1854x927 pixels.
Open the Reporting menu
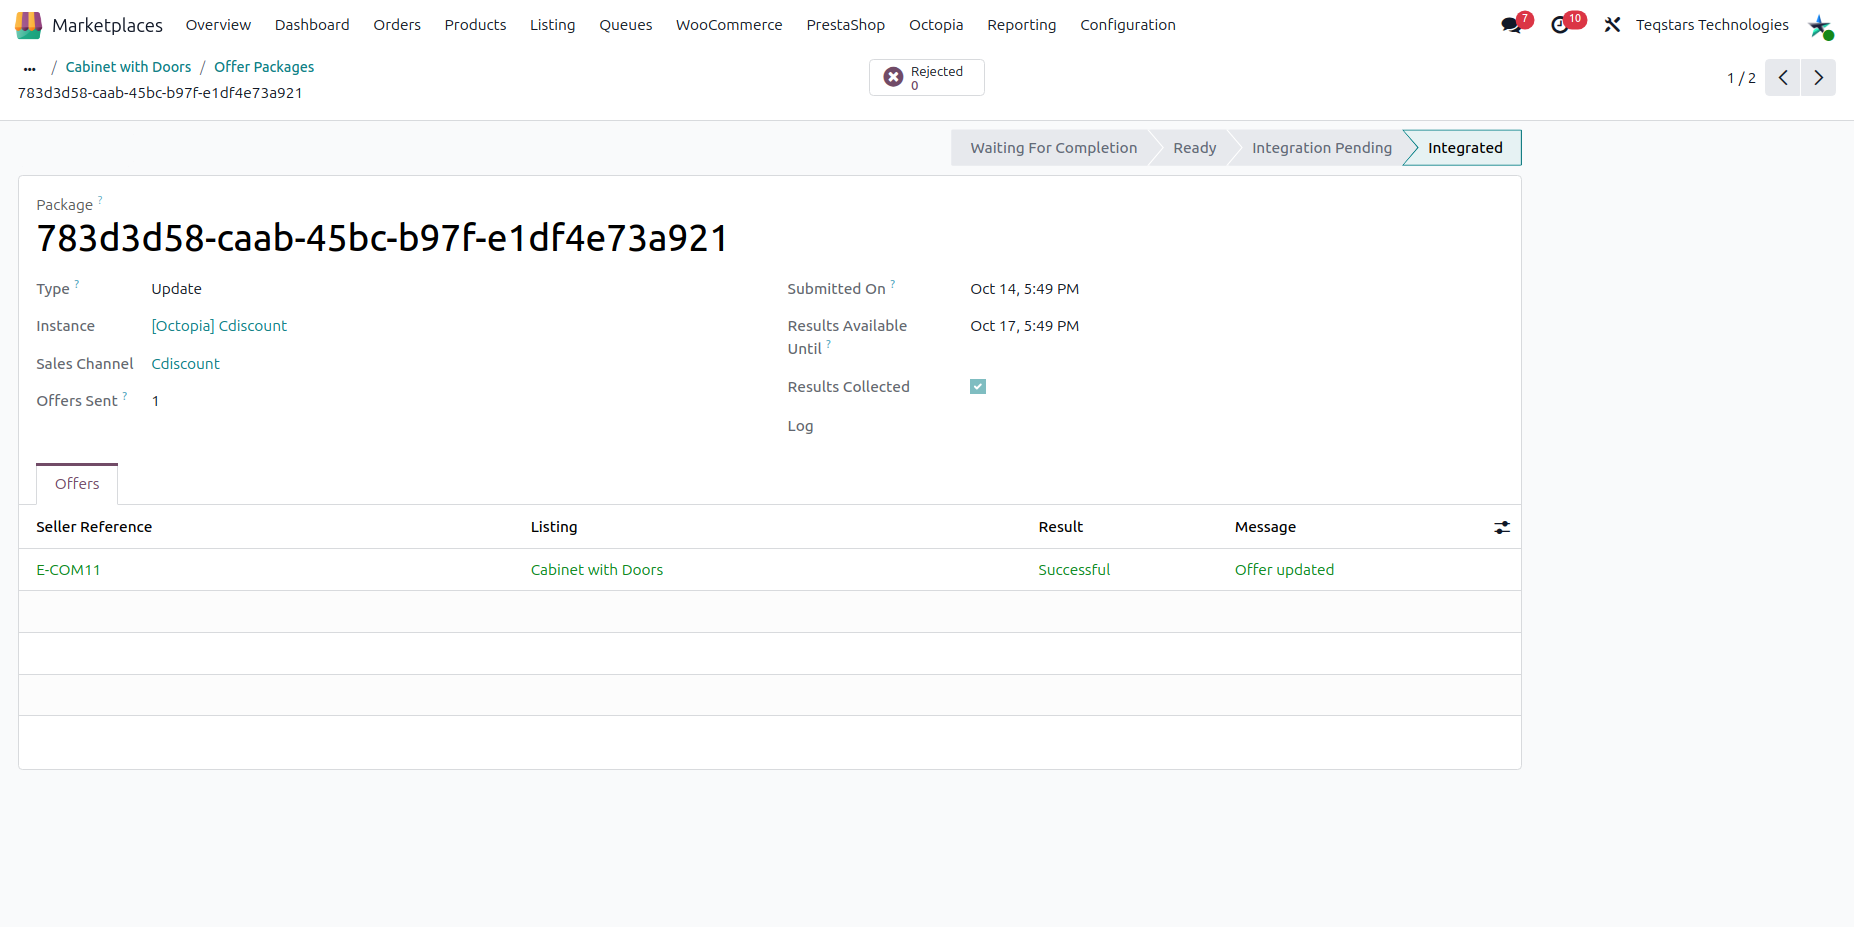point(1022,25)
